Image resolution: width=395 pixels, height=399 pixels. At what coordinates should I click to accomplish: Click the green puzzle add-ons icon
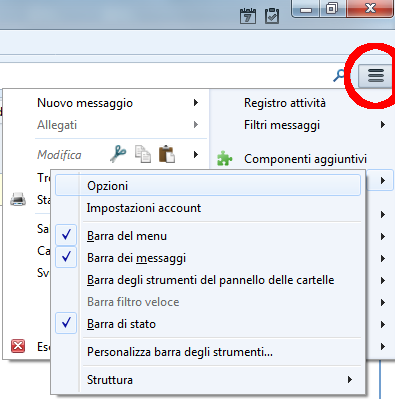[224, 158]
